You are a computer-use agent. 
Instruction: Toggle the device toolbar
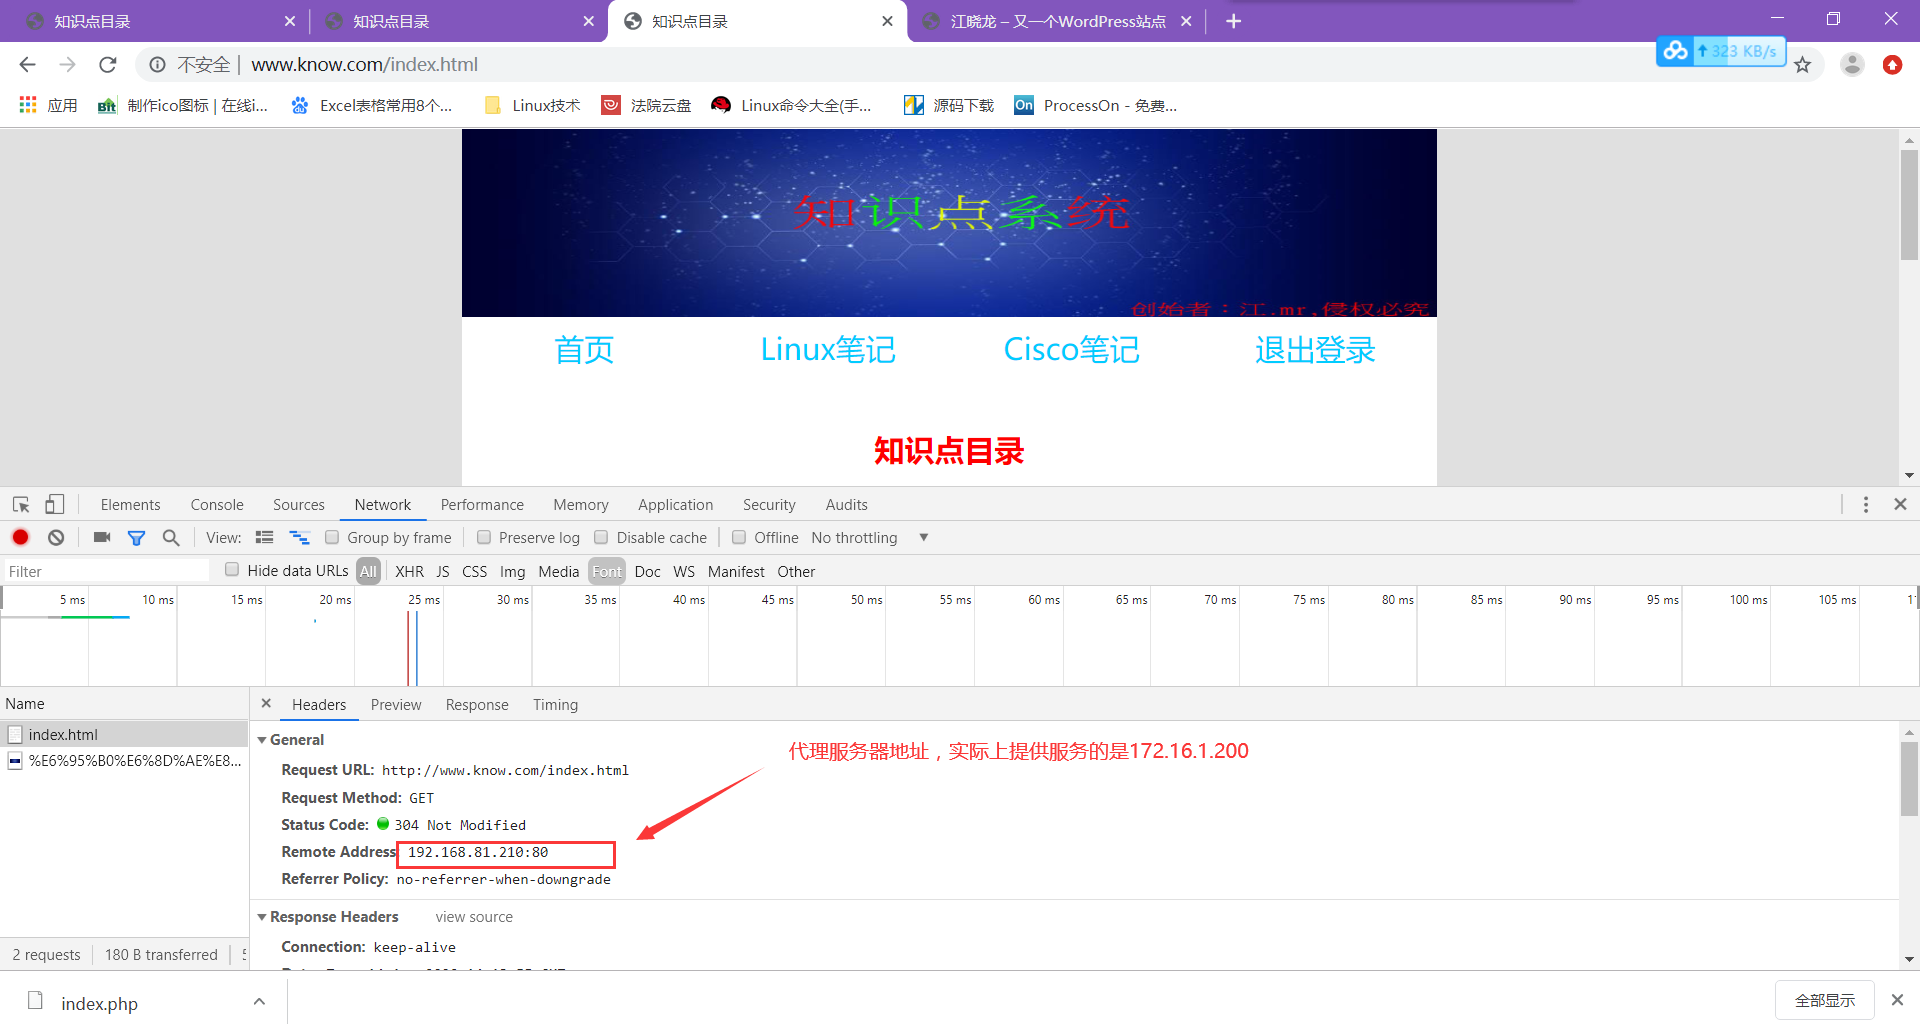coord(55,504)
